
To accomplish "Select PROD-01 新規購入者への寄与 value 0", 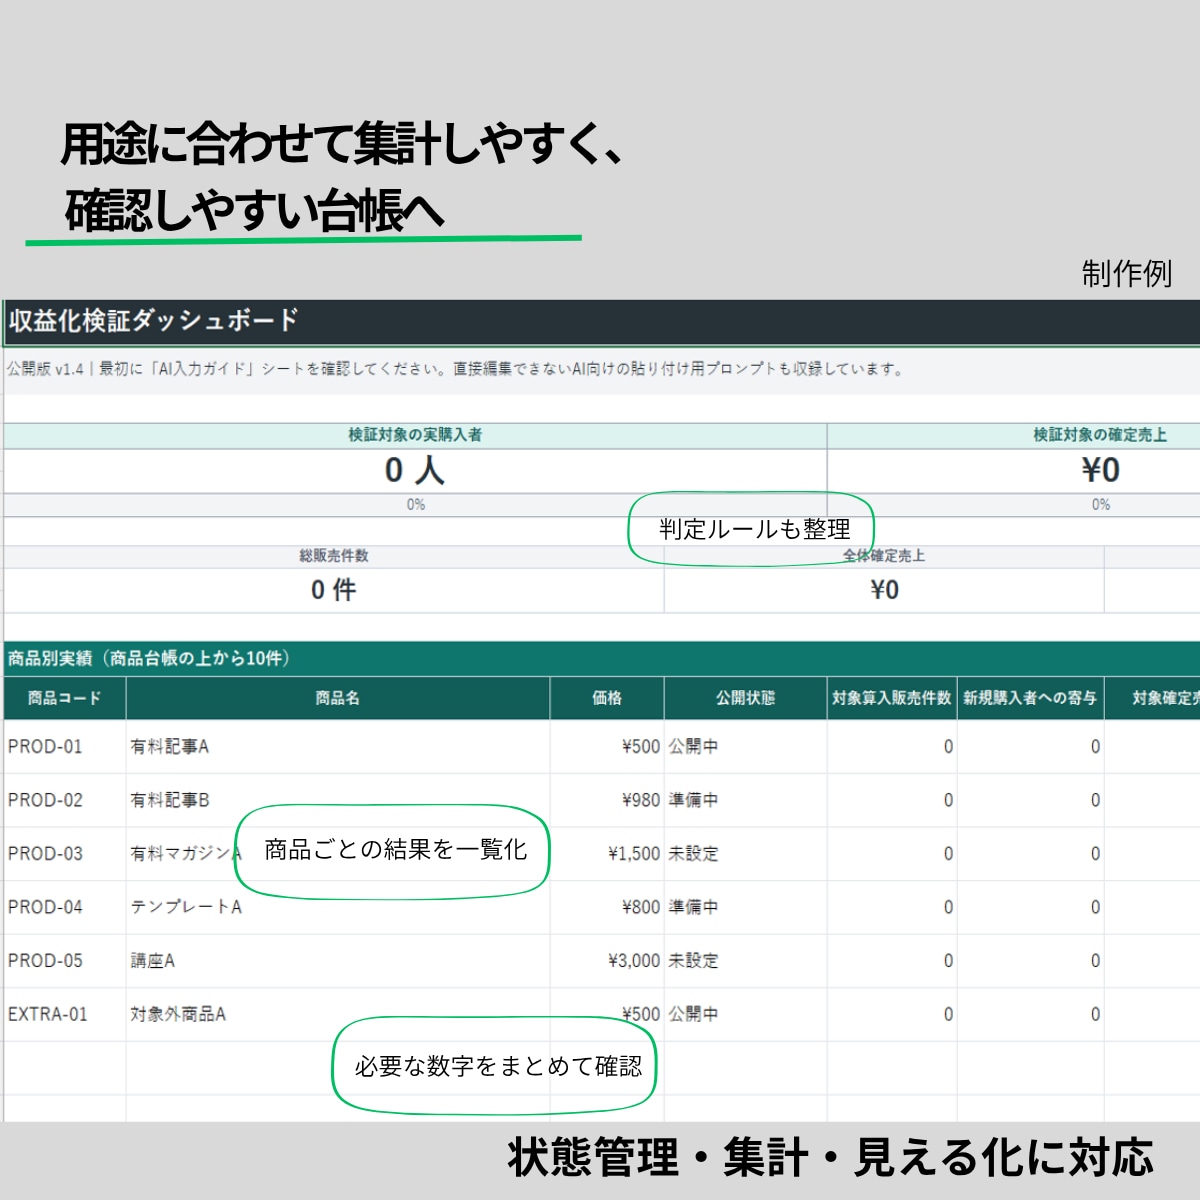I will tap(1031, 747).
